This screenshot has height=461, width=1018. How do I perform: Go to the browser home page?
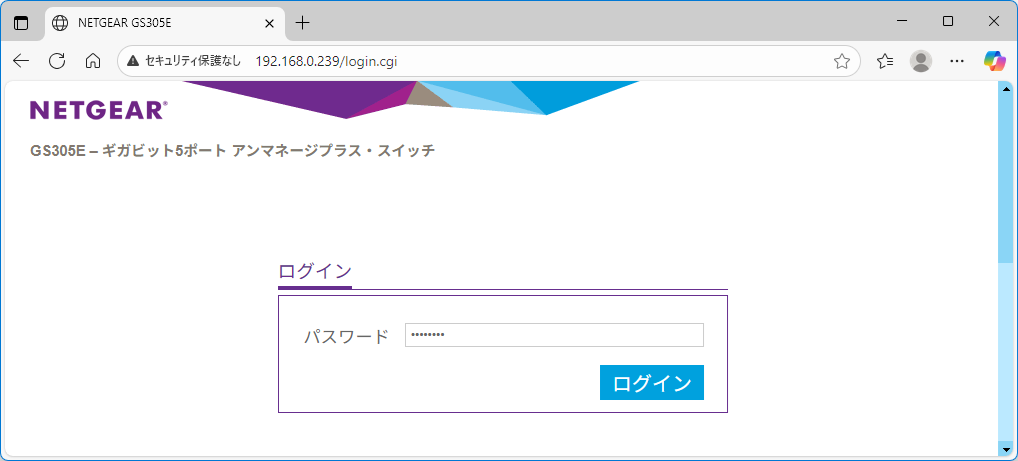[93, 61]
